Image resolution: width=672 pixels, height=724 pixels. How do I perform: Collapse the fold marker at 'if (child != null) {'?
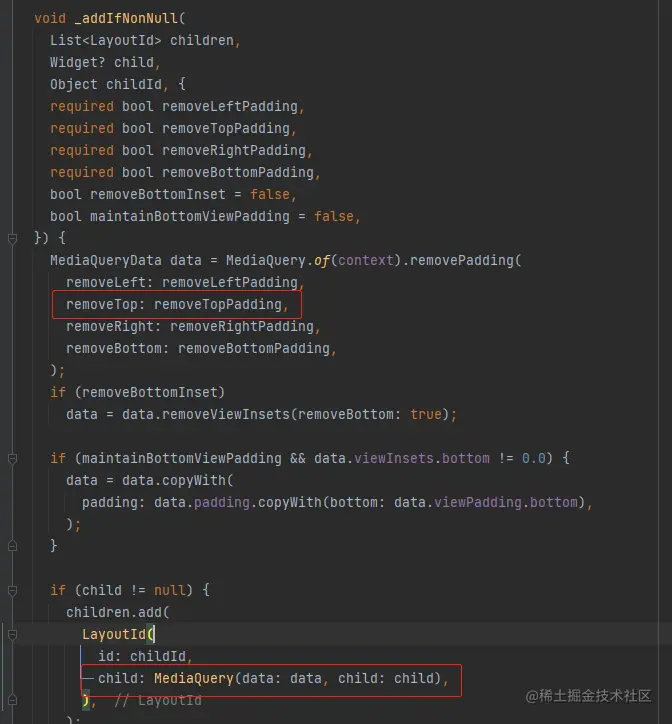click(12, 591)
